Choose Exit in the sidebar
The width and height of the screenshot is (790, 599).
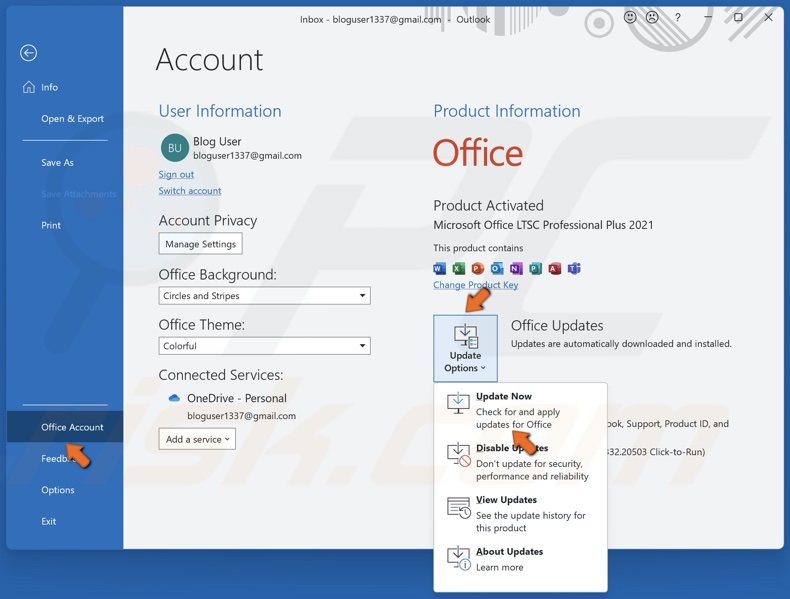(x=48, y=521)
